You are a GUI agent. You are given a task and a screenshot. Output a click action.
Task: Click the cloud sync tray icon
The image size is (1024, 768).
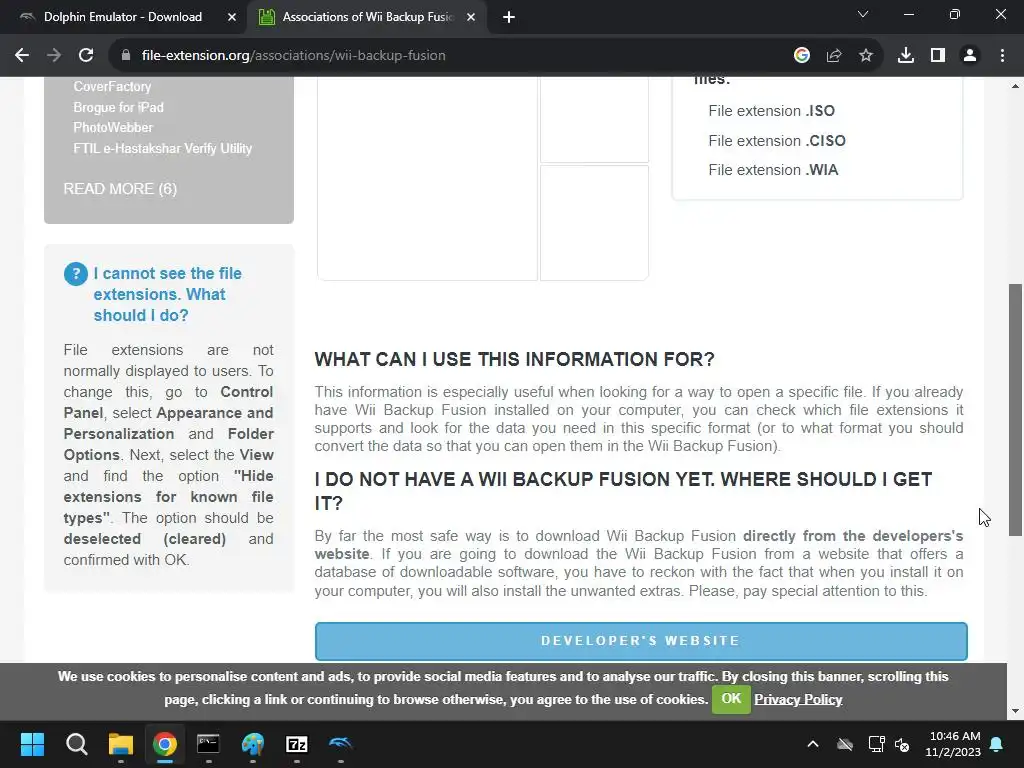(x=845, y=744)
